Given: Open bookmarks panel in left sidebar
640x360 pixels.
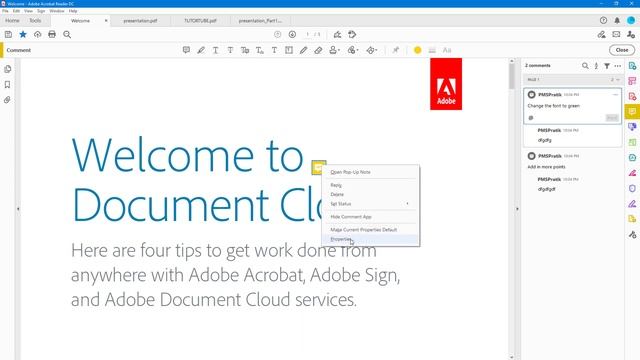Looking at the screenshot, I should (7, 84).
